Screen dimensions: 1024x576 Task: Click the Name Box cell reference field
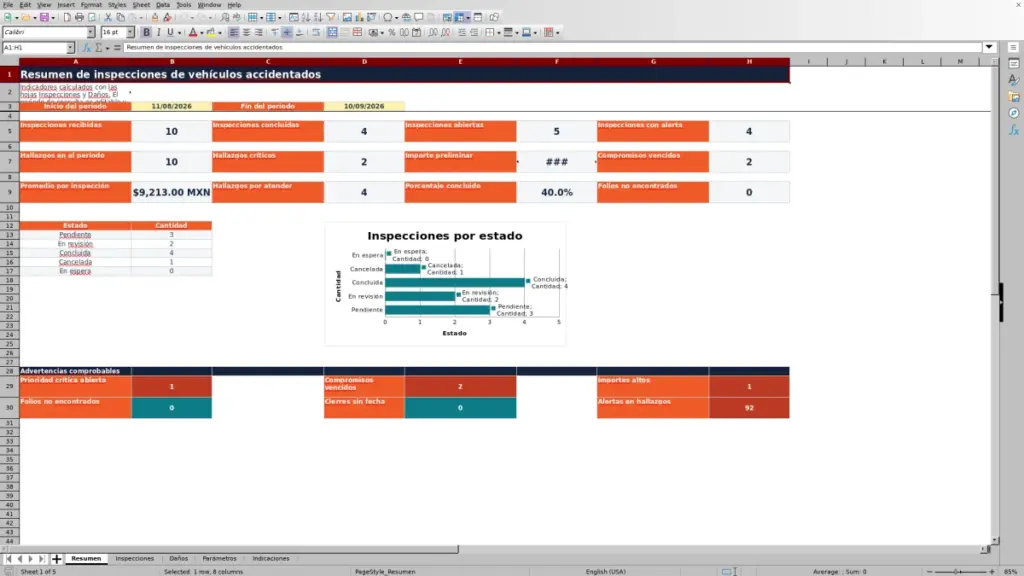(x=34, y=47)
